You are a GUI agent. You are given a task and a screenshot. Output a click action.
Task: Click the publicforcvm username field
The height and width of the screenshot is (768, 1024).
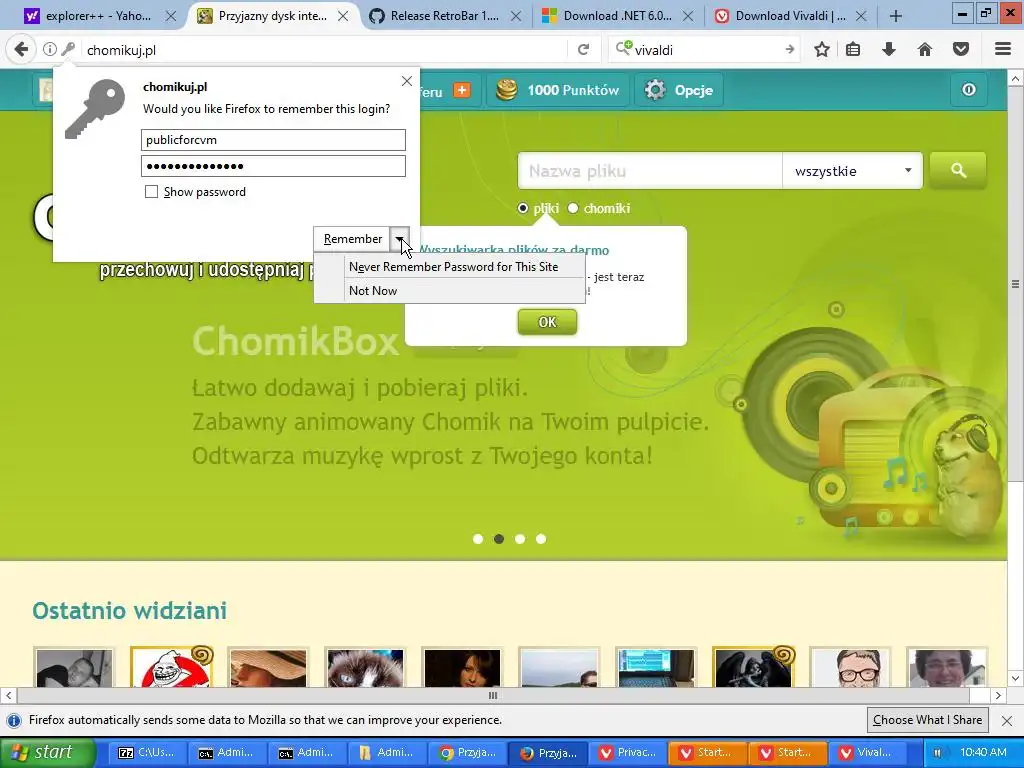[273, 140]
